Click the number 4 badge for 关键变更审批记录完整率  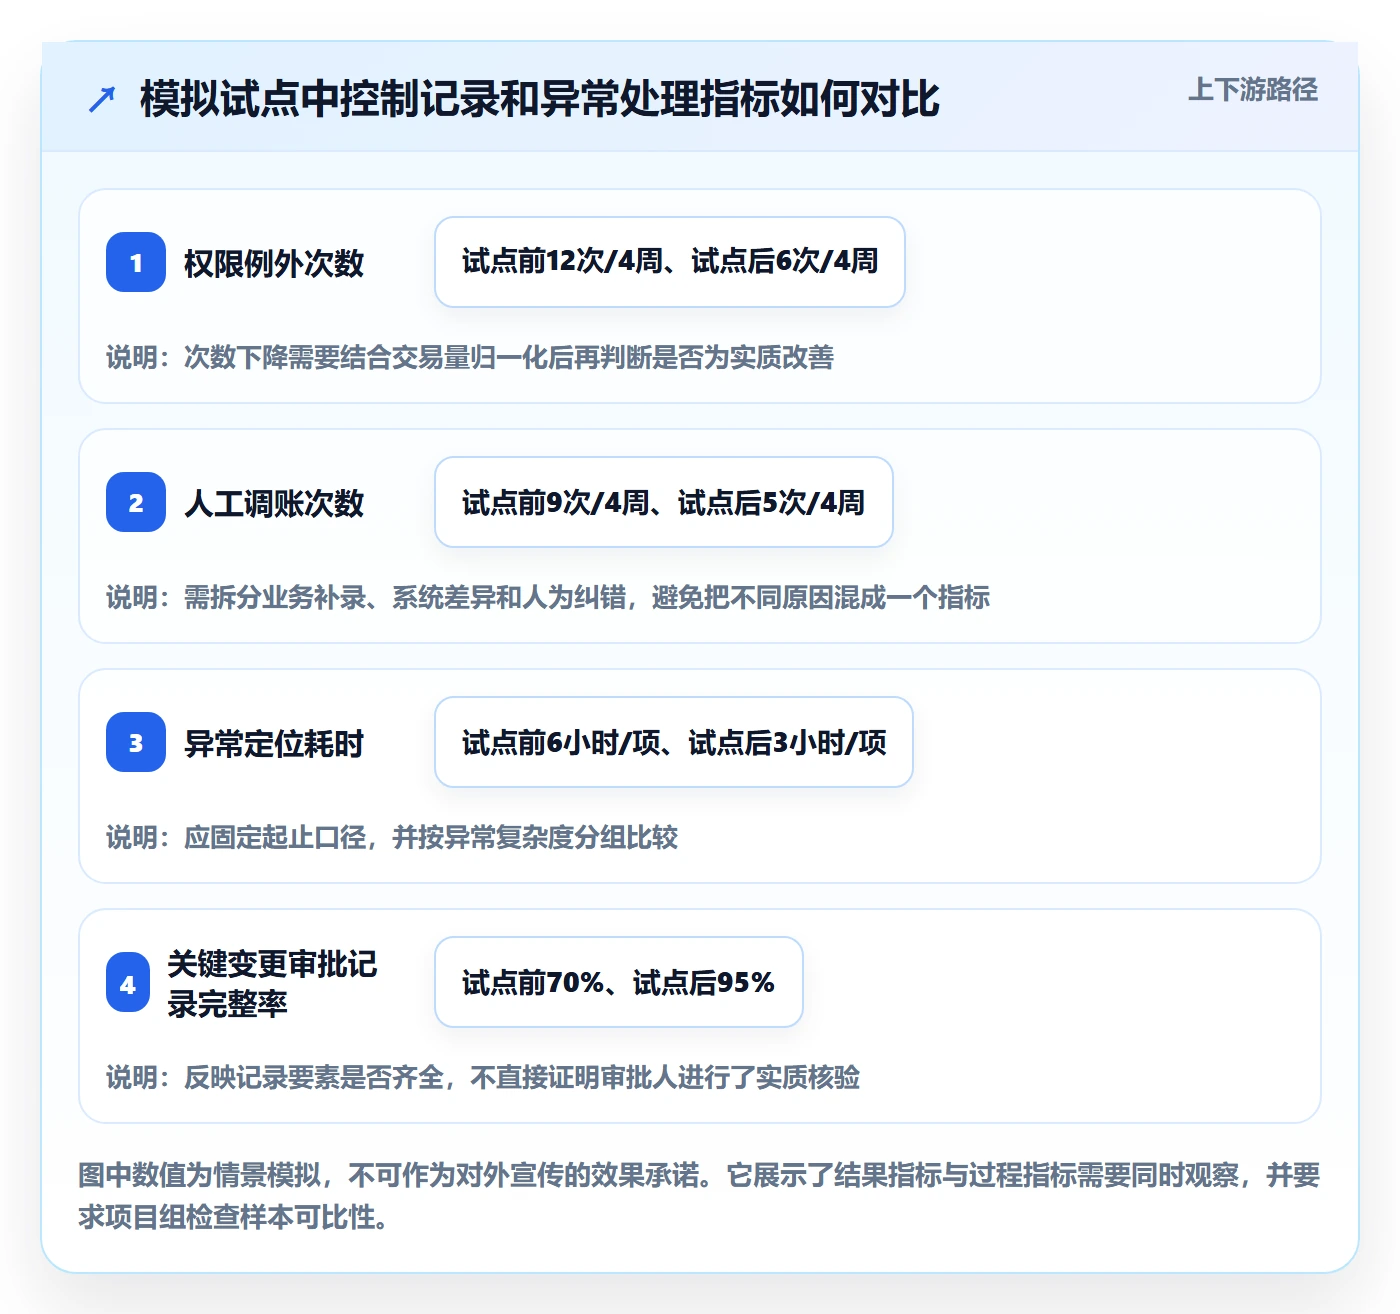click(x=128, y=984)
